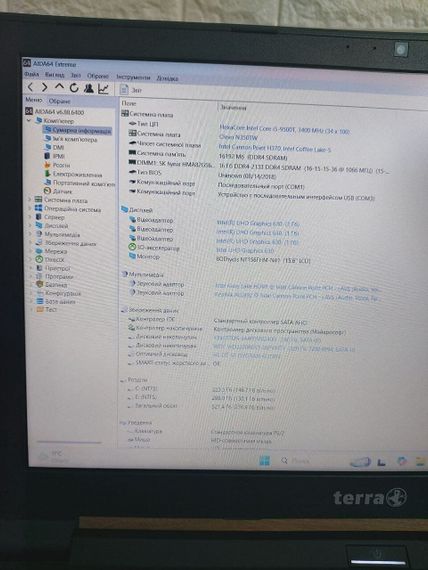Viewport: 428px width, 570px height.
Task: Open the Файл menu
Action: (x=31, y=74)
